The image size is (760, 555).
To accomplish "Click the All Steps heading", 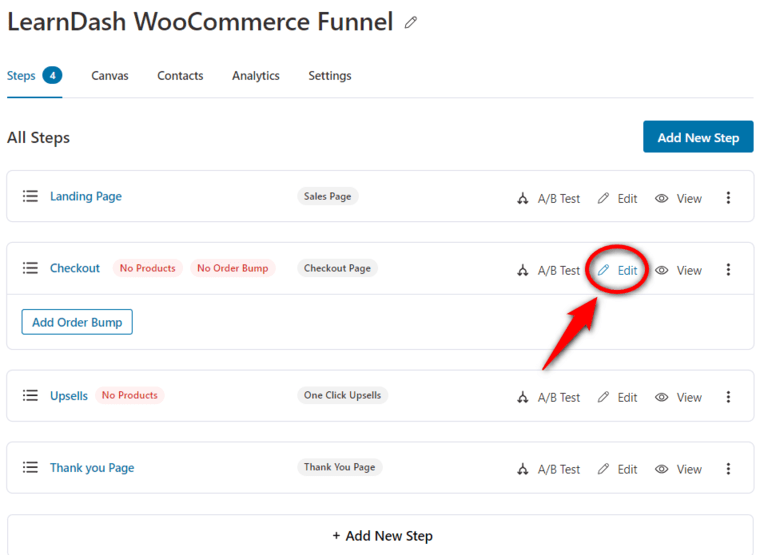I will pyautogui.click(x=38, y=138).
